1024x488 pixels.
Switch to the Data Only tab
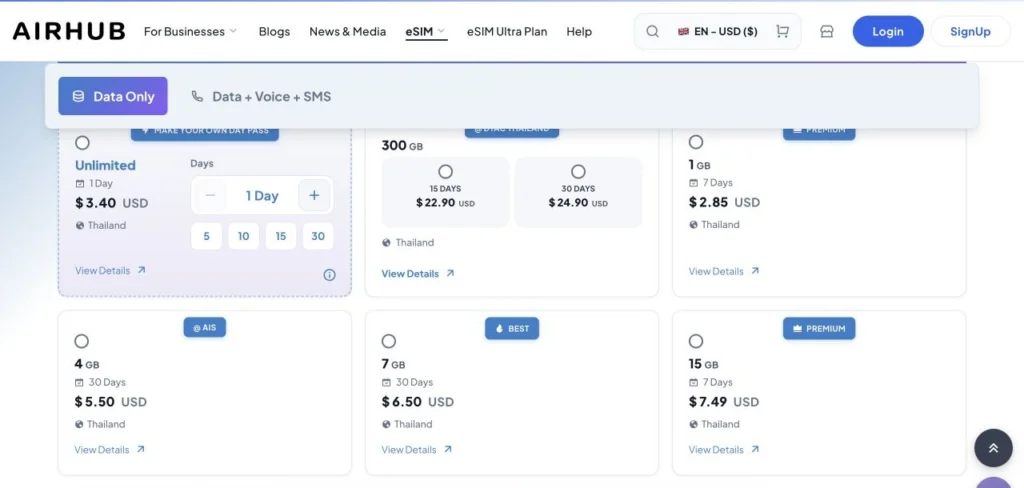click(113, 96)
